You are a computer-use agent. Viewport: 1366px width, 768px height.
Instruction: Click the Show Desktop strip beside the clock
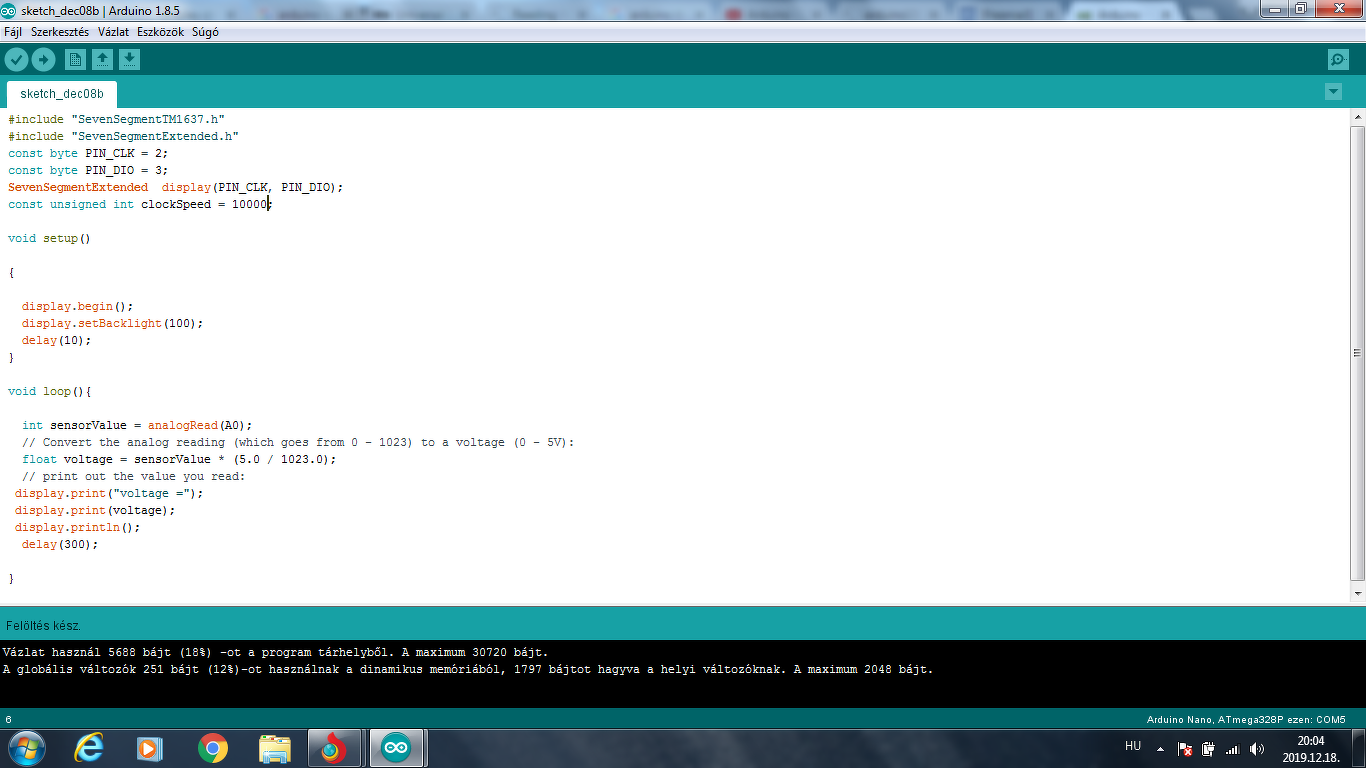[x=1358, y=748]
